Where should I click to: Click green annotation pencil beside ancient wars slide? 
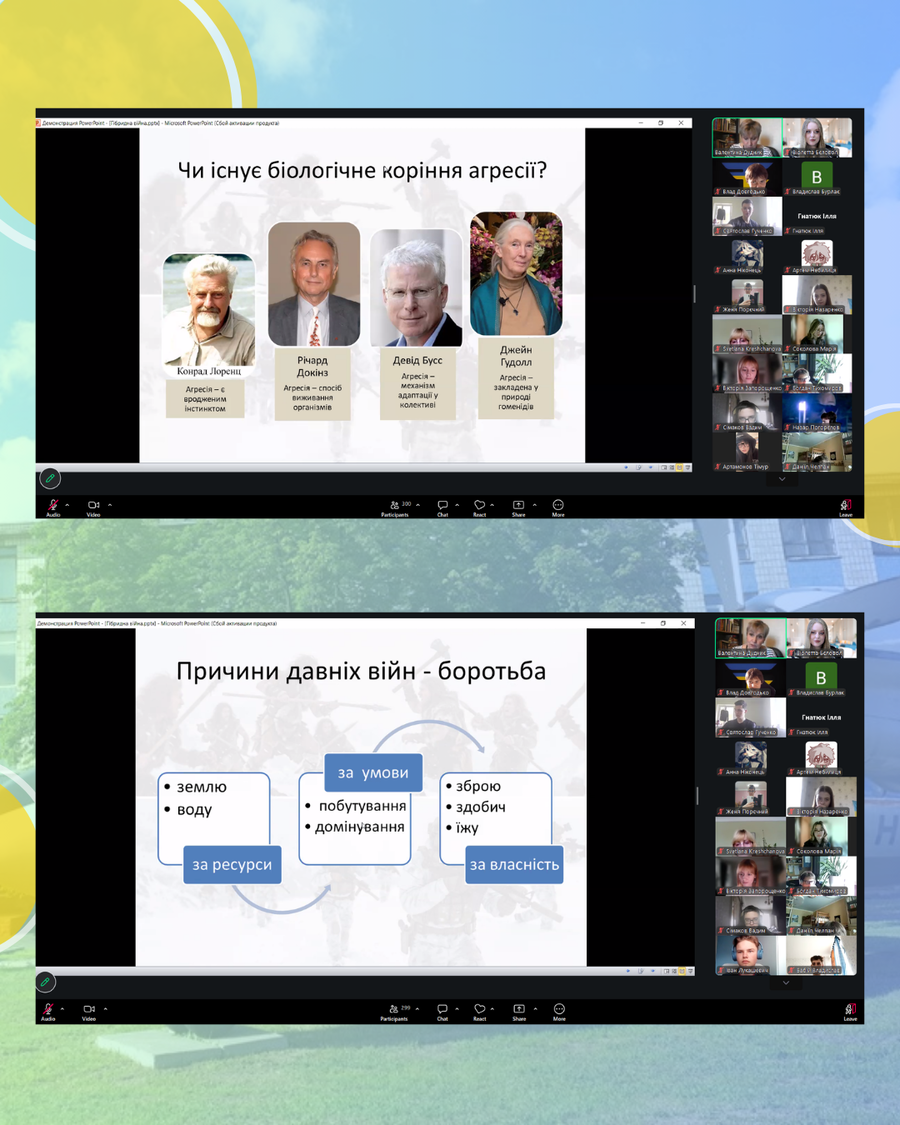(x=47, y=983)
